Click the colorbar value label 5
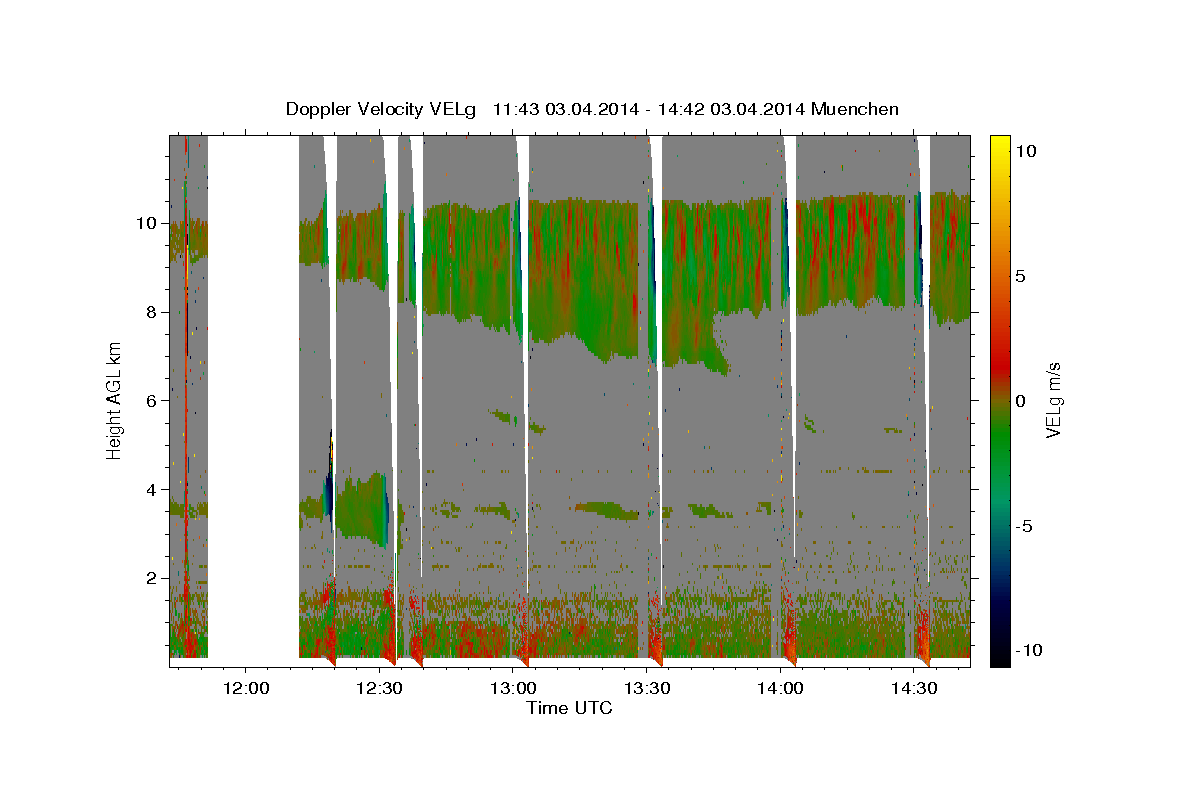 1022,275
